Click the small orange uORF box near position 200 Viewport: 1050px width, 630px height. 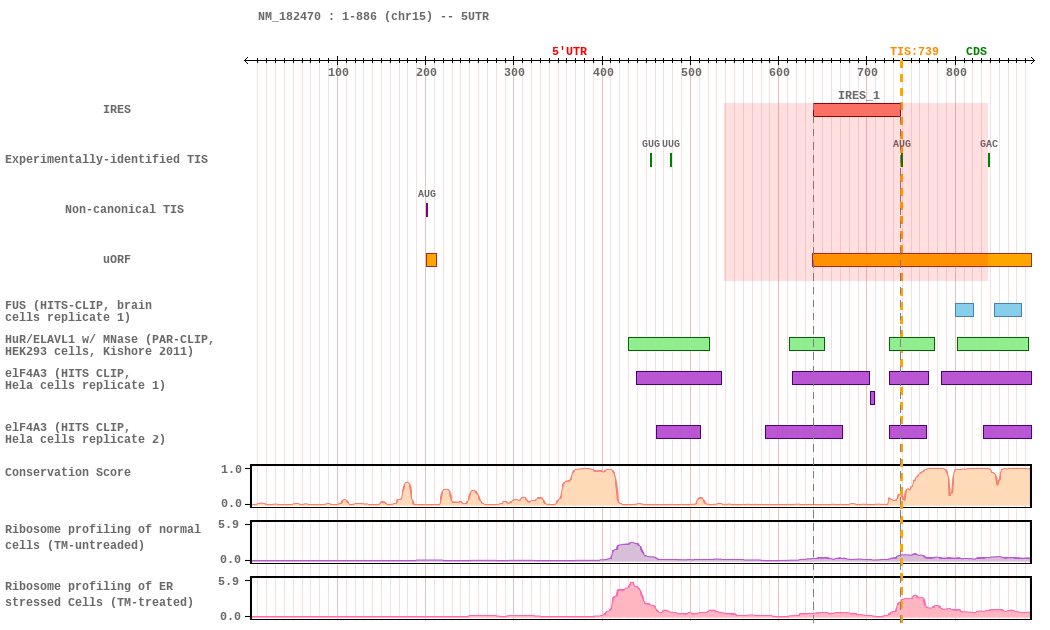(x=431, y=260)
